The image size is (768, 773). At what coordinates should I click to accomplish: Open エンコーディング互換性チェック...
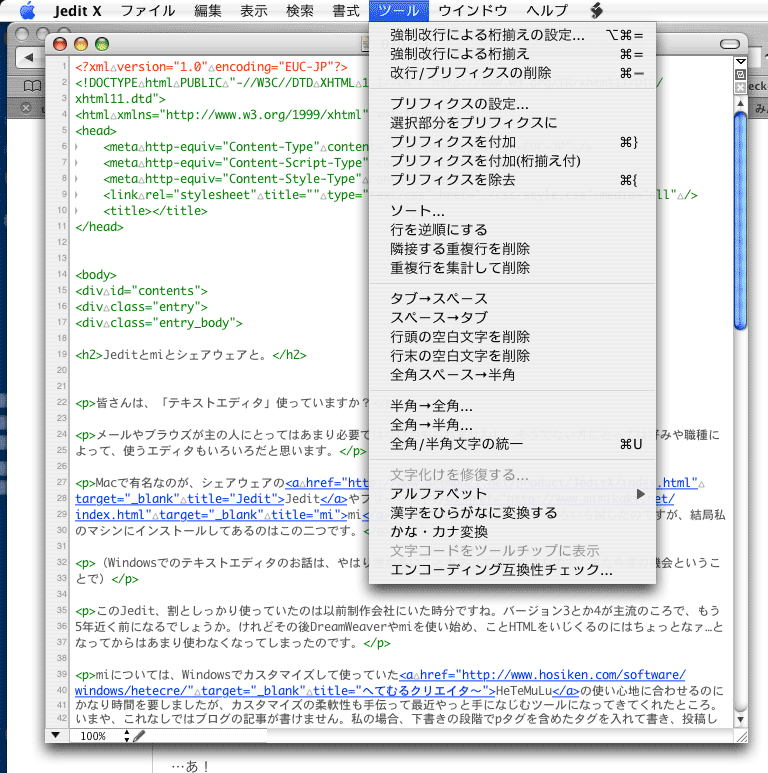(513, 570)
